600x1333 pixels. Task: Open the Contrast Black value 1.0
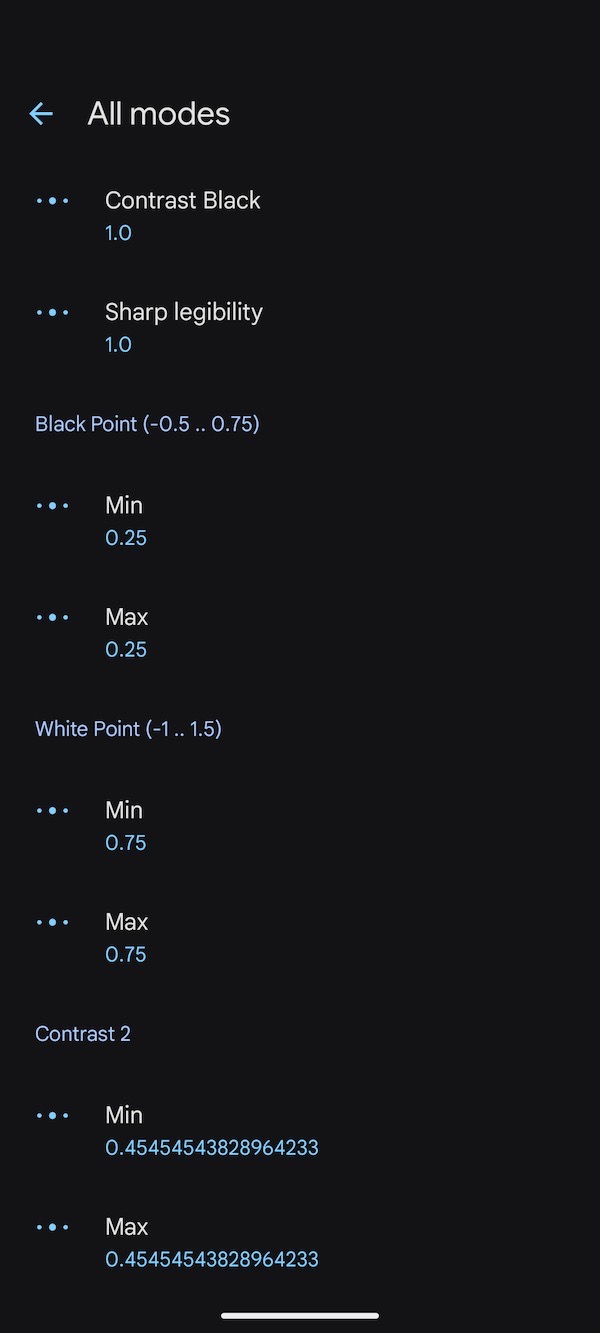(118, 232)
